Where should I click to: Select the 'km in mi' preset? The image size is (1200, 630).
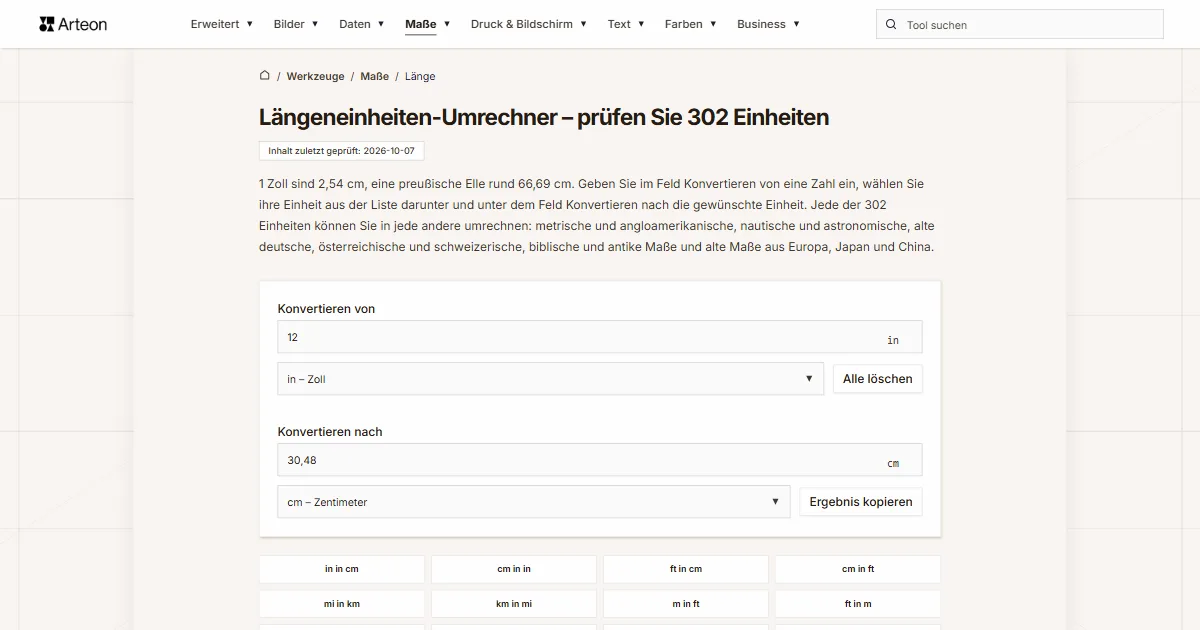click(514, 604)
